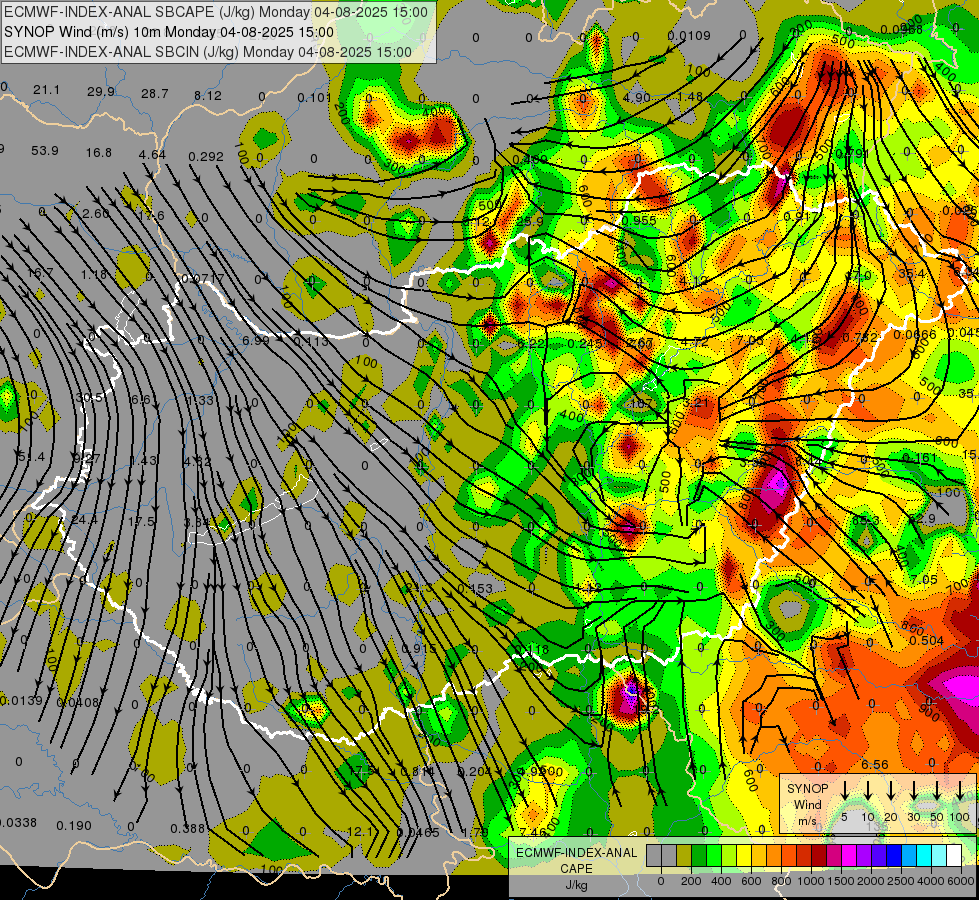Click the map value 28.7
979x900 pixels.
[x=154, y=94]
